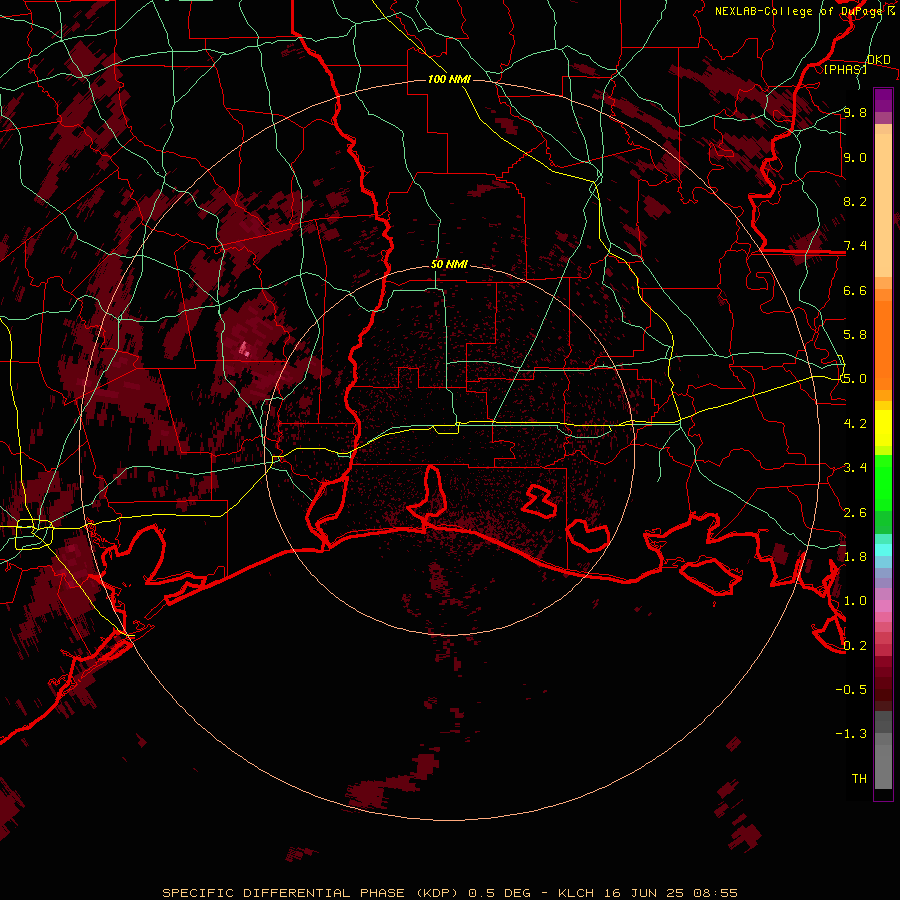Click the -1.3 value on the color scale
Screen dimensions: 900x900
point(851,734)
